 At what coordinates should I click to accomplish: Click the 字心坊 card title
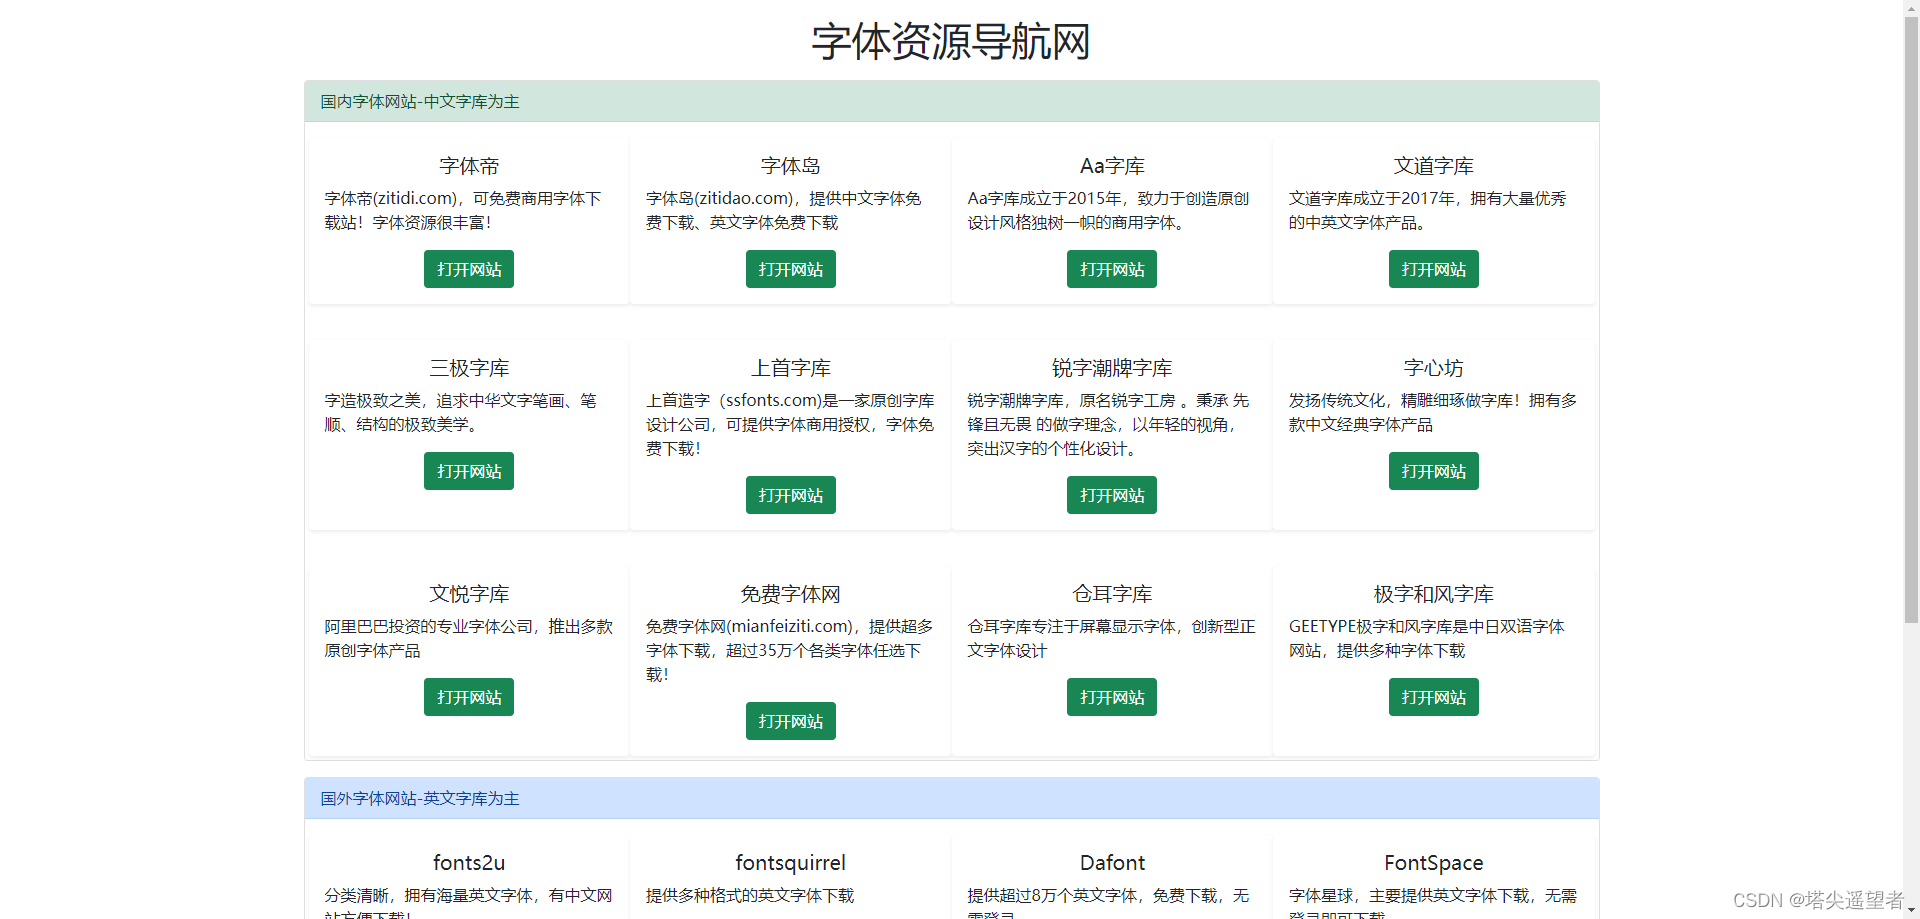coord(1434,368)
